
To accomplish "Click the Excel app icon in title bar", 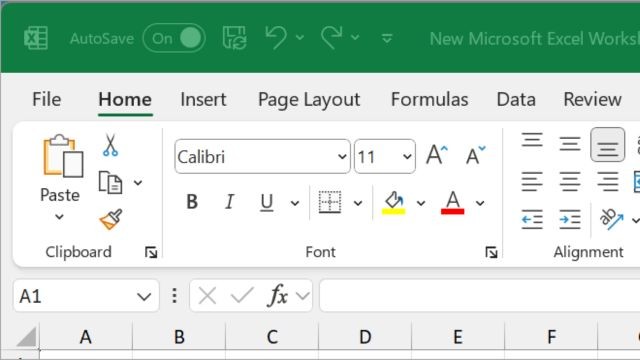I will (x=36, y=38).
